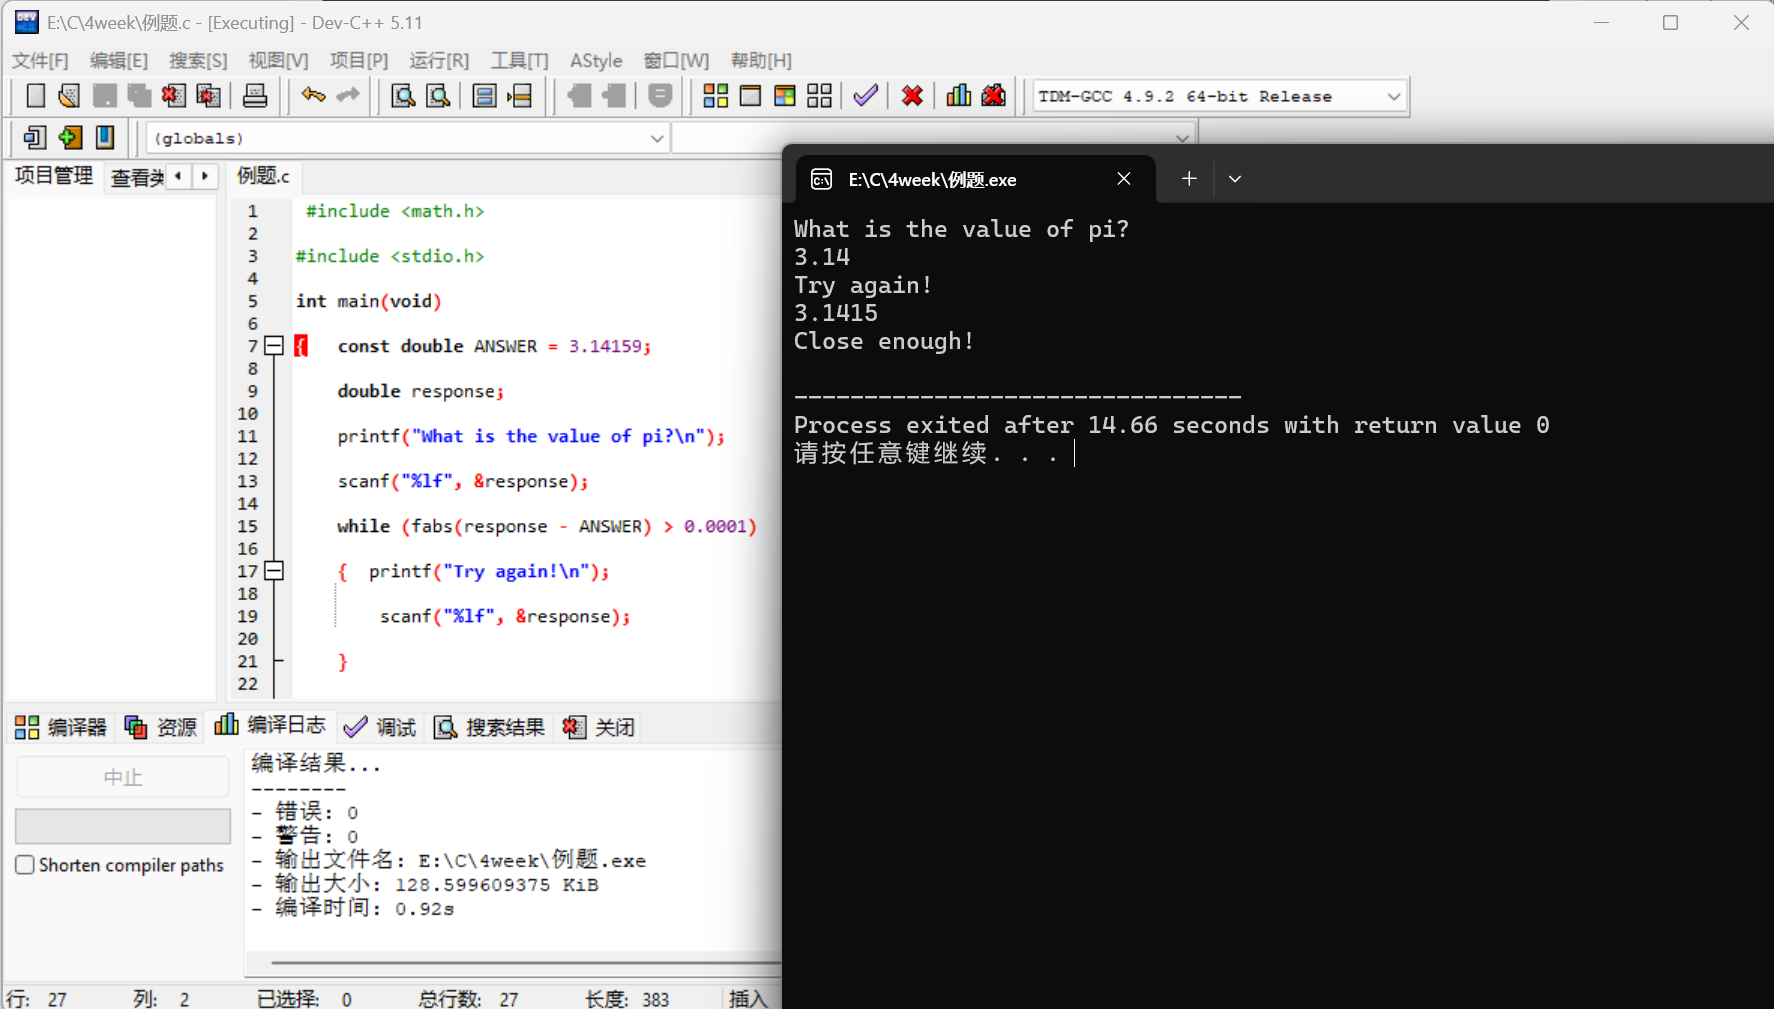
Task: Switch to the 搜索结果 bottom tab
Action: coord(489,727)
